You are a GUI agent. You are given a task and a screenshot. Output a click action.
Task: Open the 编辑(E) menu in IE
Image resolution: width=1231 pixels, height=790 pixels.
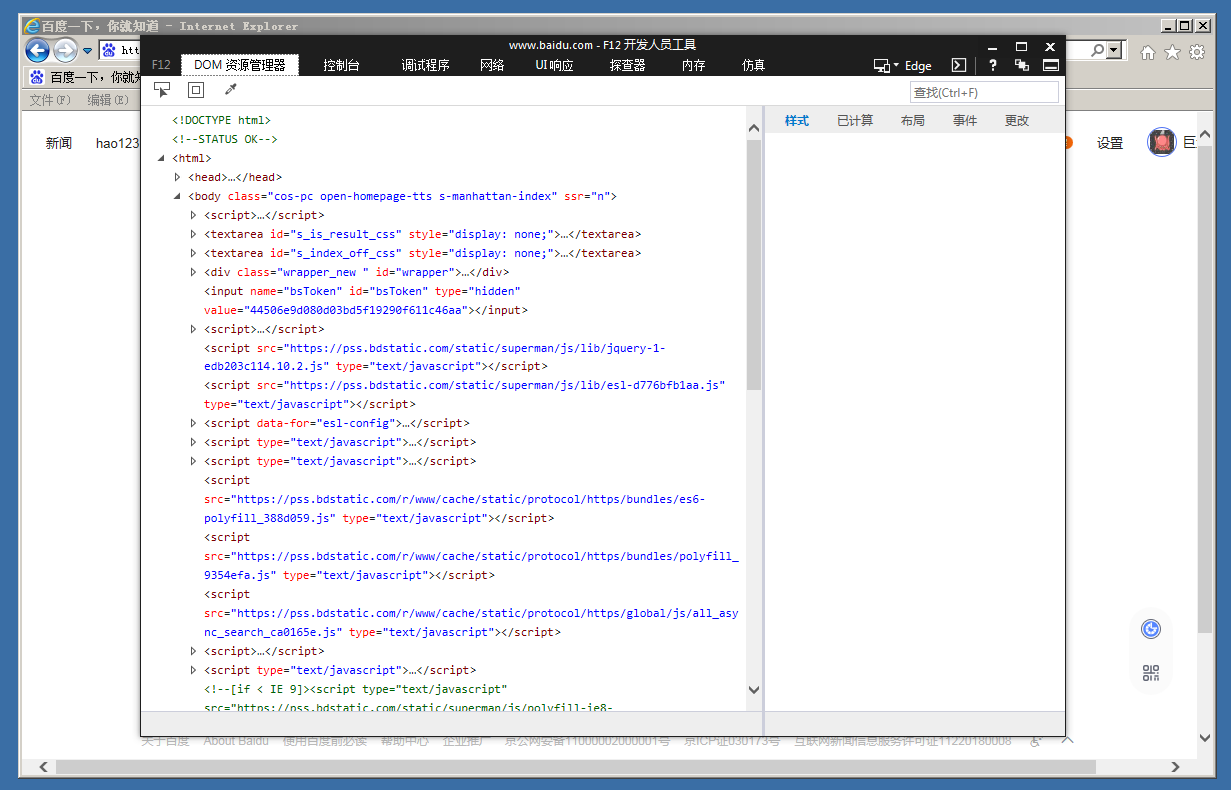[x=108, y=100]
